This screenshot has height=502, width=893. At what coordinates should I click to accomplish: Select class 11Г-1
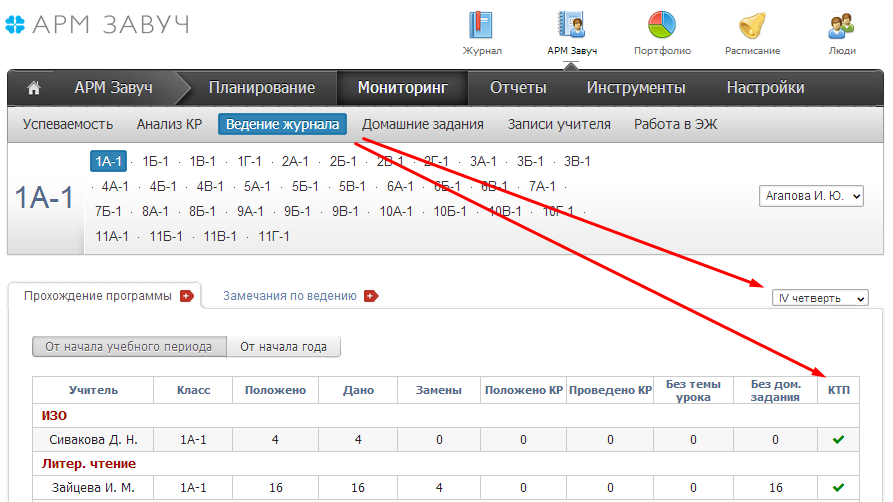pos(274,236)
